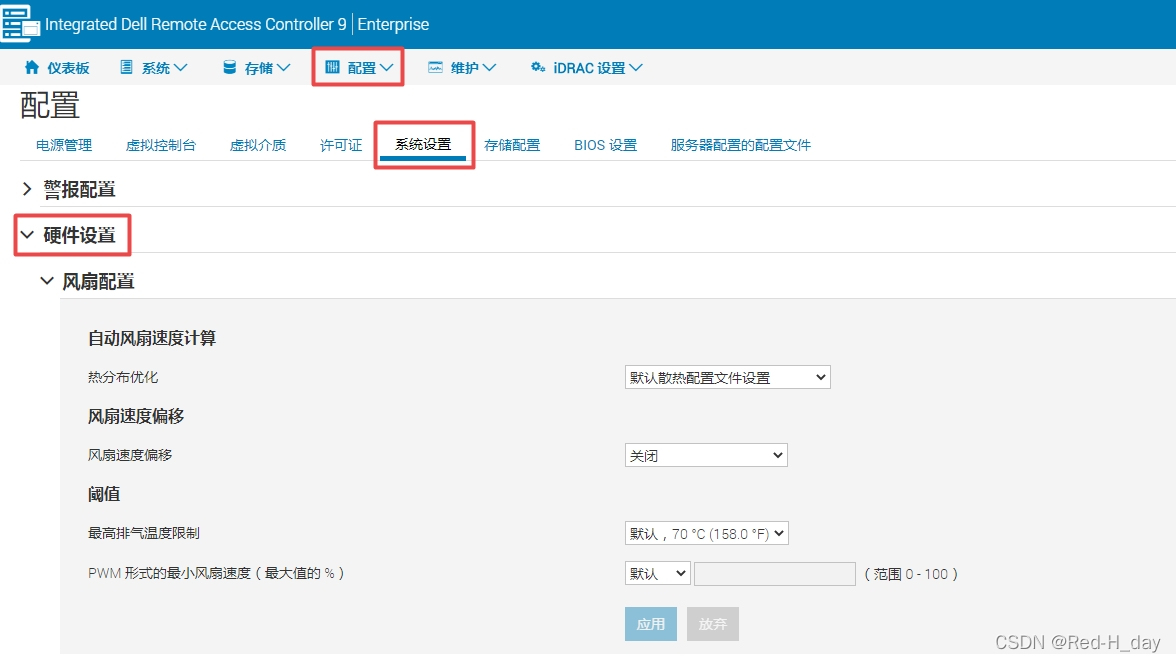Switch to the 虚拟控制台 tab
Screen dimensions: 1176x662
coord(160,145)
